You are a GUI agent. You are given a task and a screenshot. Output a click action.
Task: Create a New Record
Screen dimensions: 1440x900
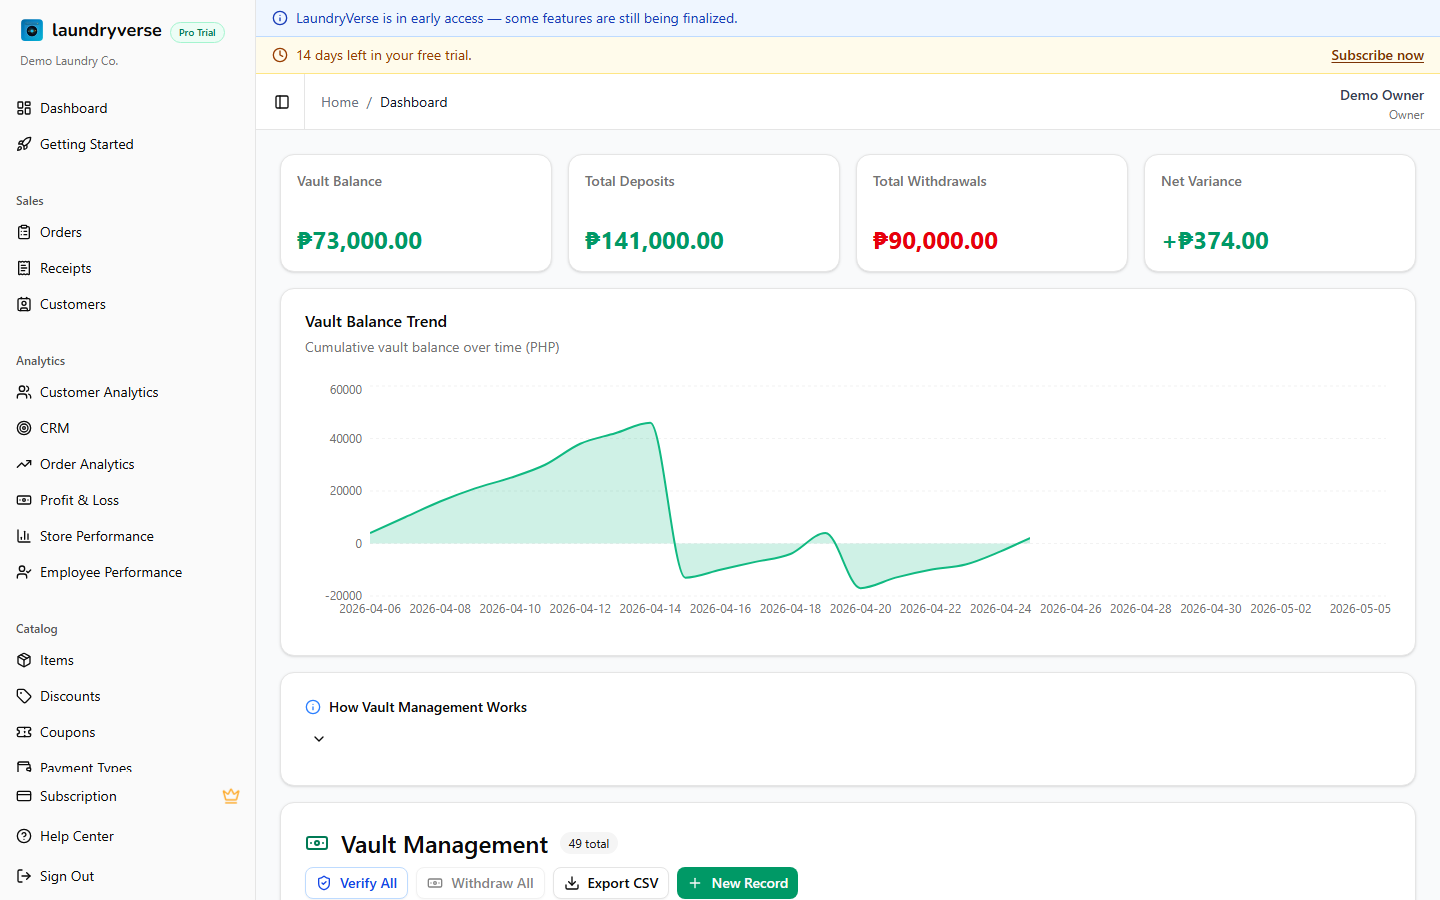737,883
